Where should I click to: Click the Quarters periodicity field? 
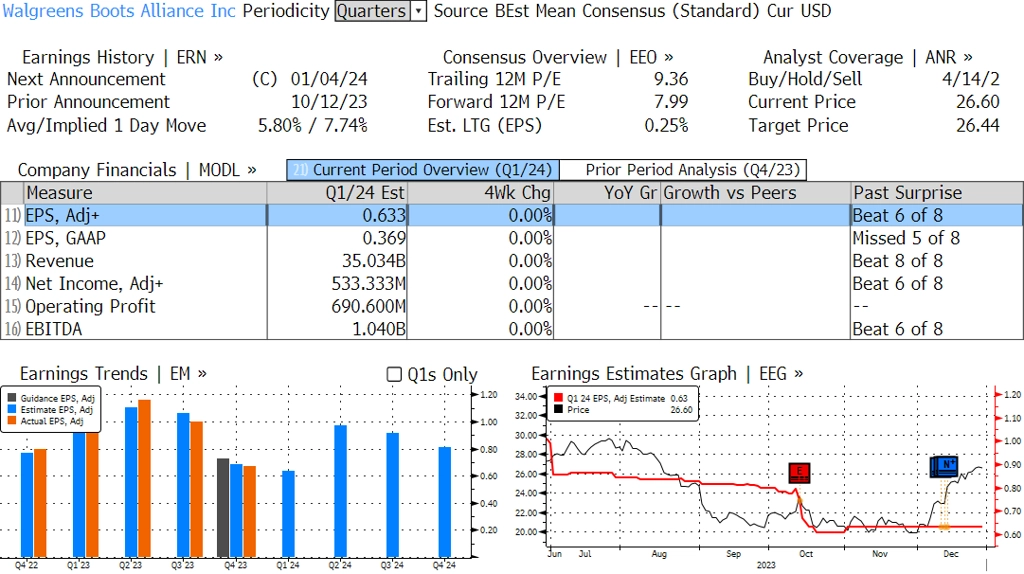tap(372, 11)
